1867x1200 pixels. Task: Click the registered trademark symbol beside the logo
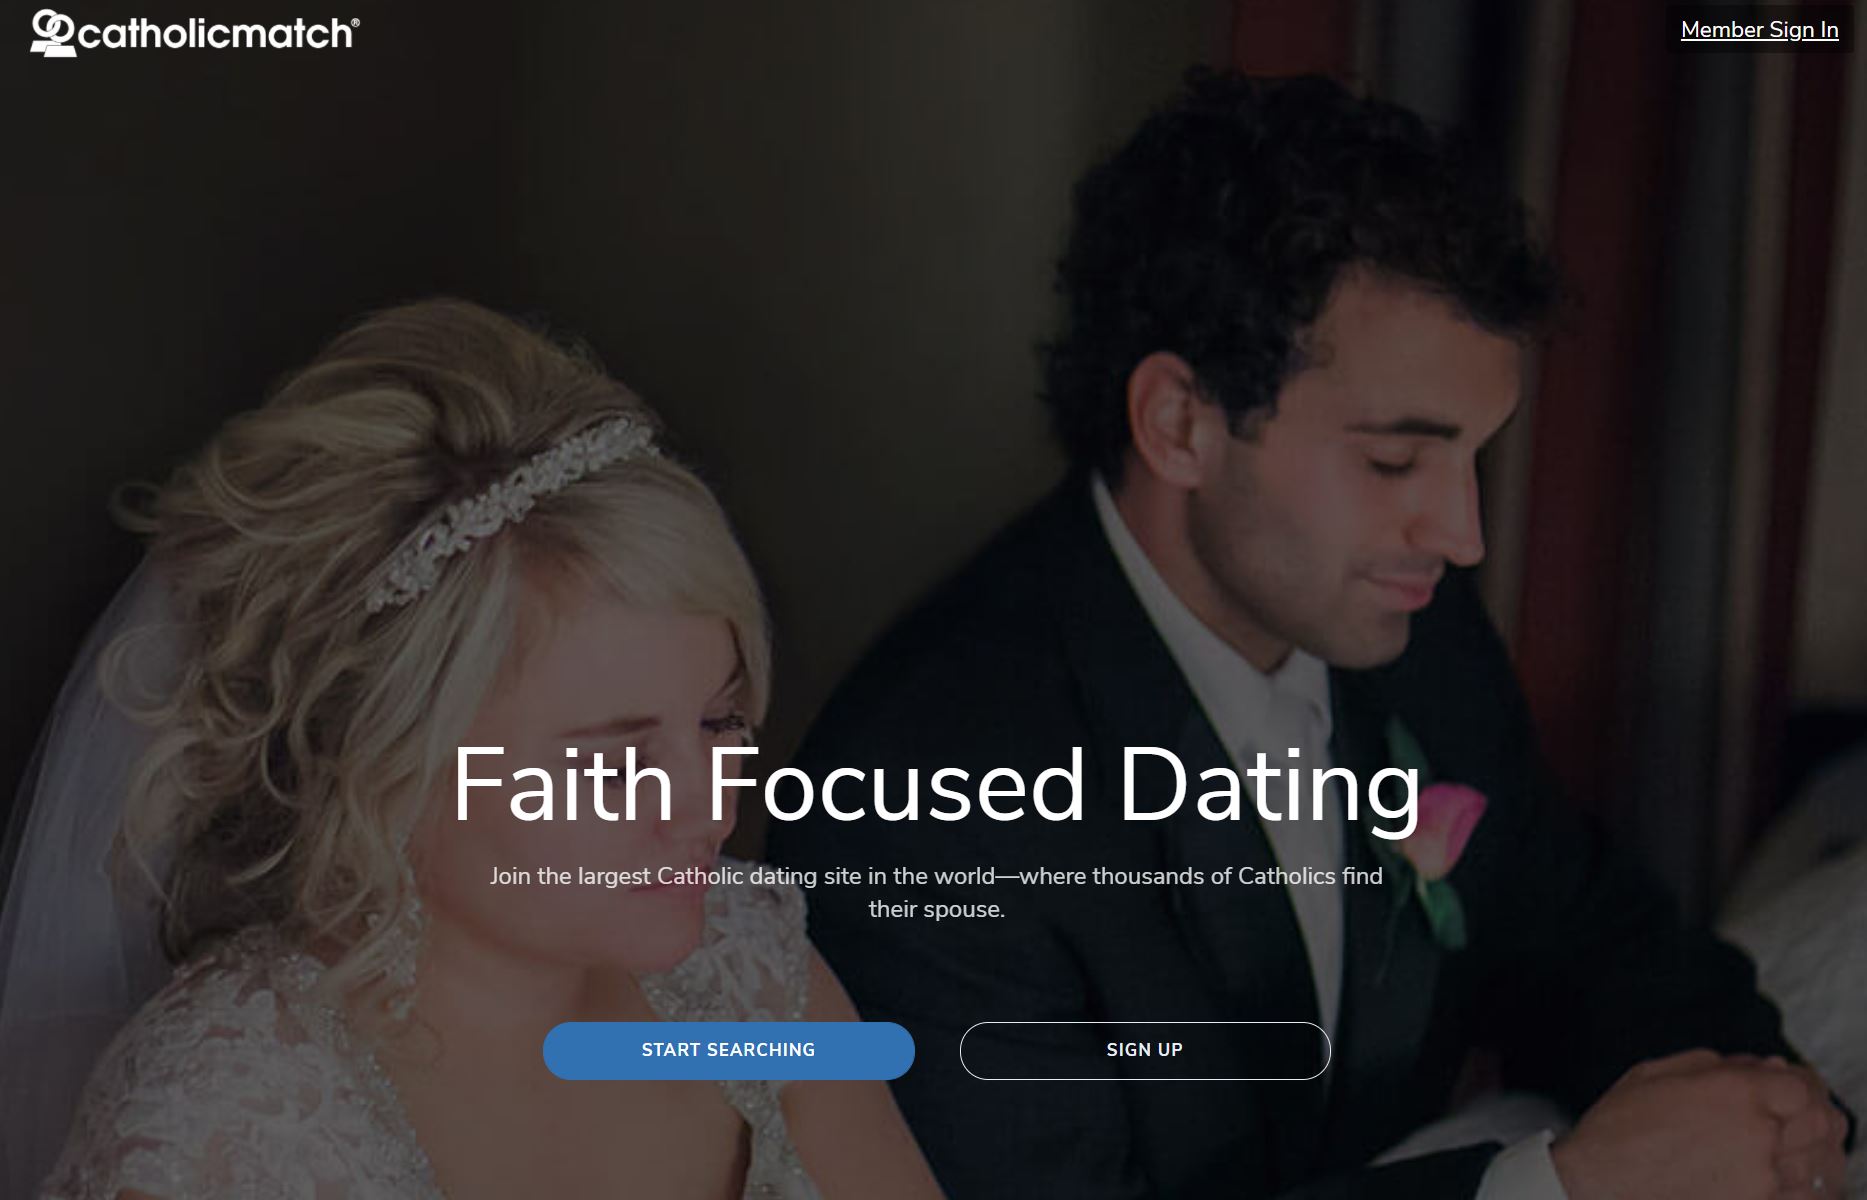[355, 21]
